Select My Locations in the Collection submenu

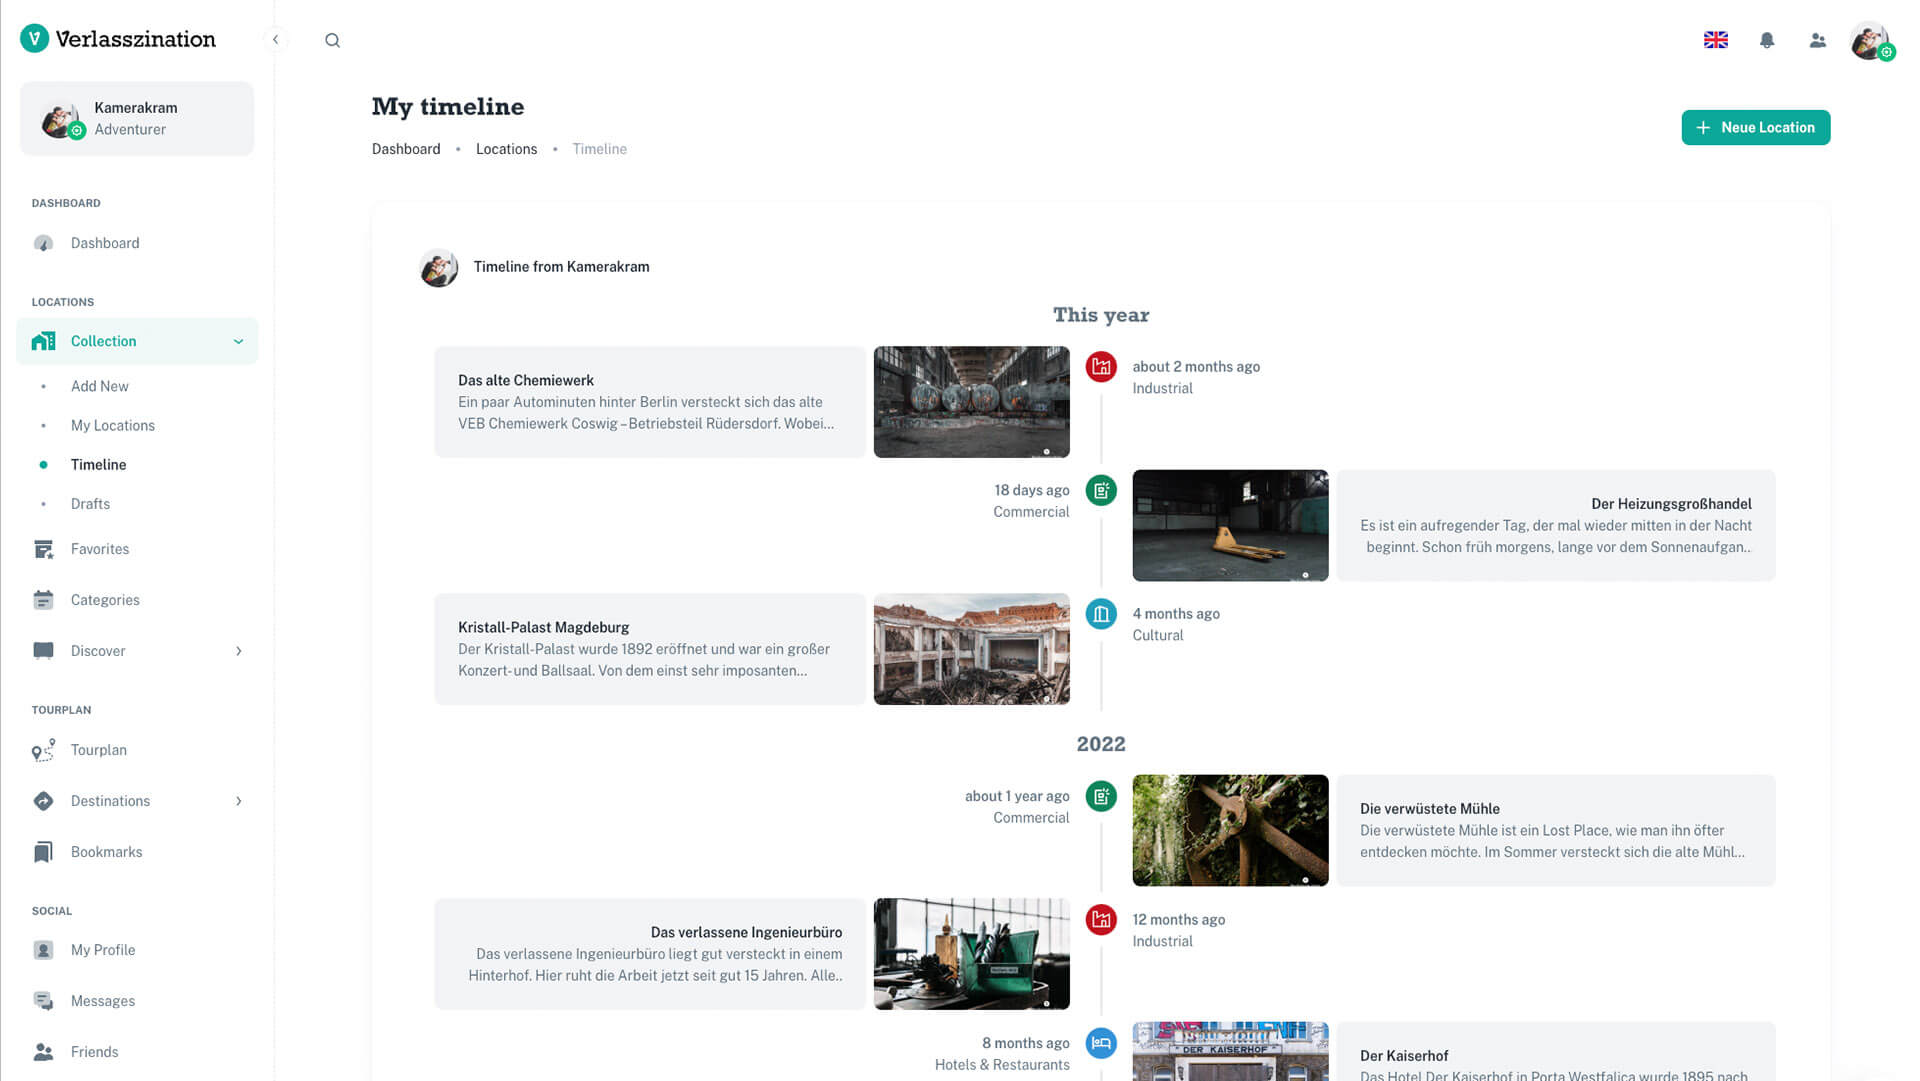click(113, 426)
